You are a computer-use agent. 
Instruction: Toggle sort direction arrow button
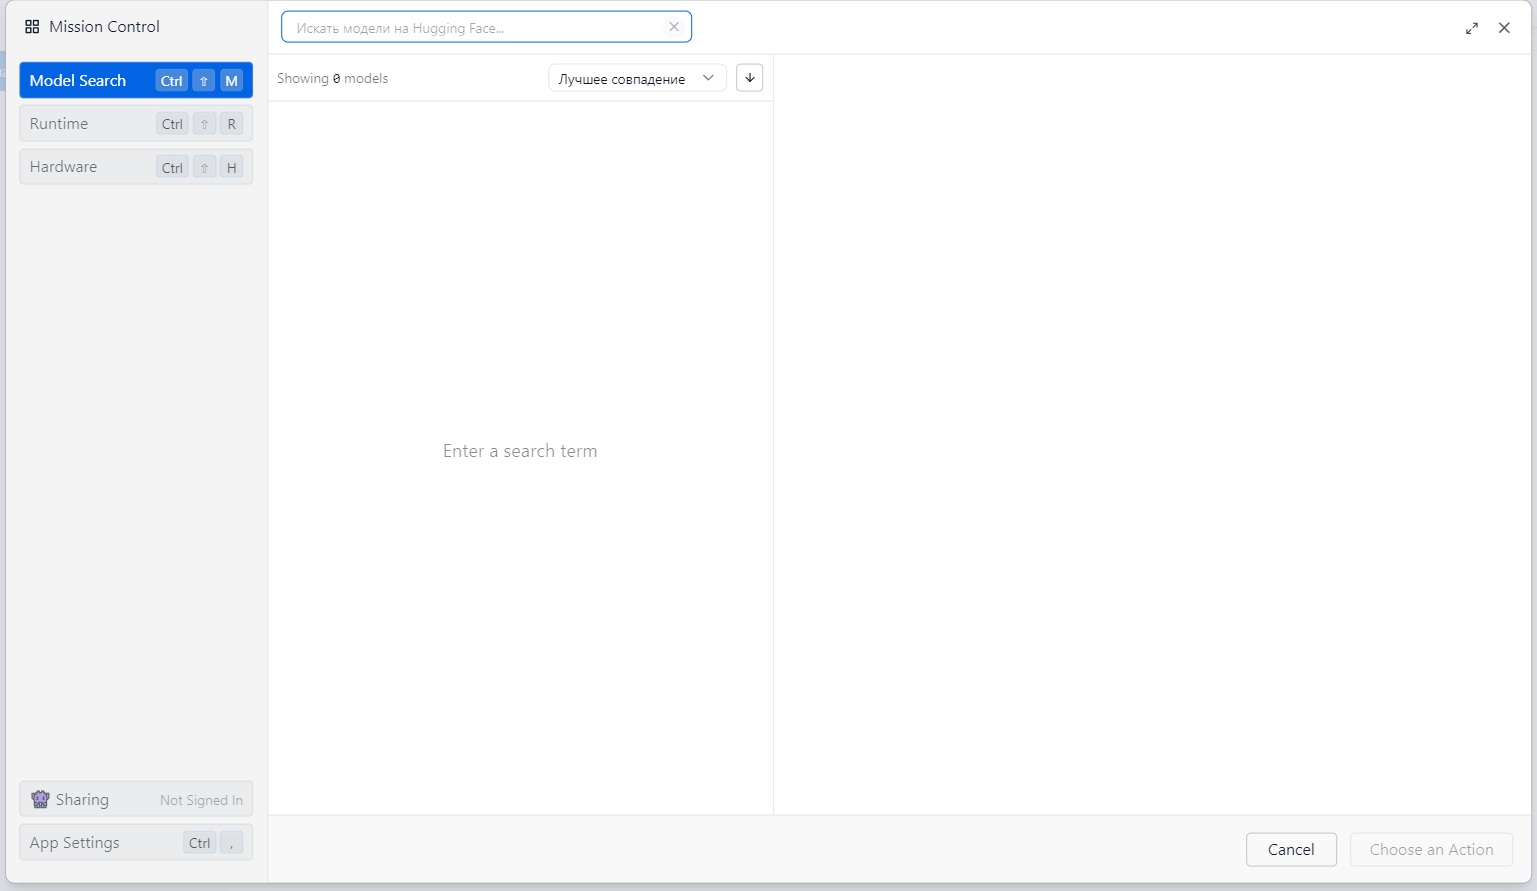point(749,78)
